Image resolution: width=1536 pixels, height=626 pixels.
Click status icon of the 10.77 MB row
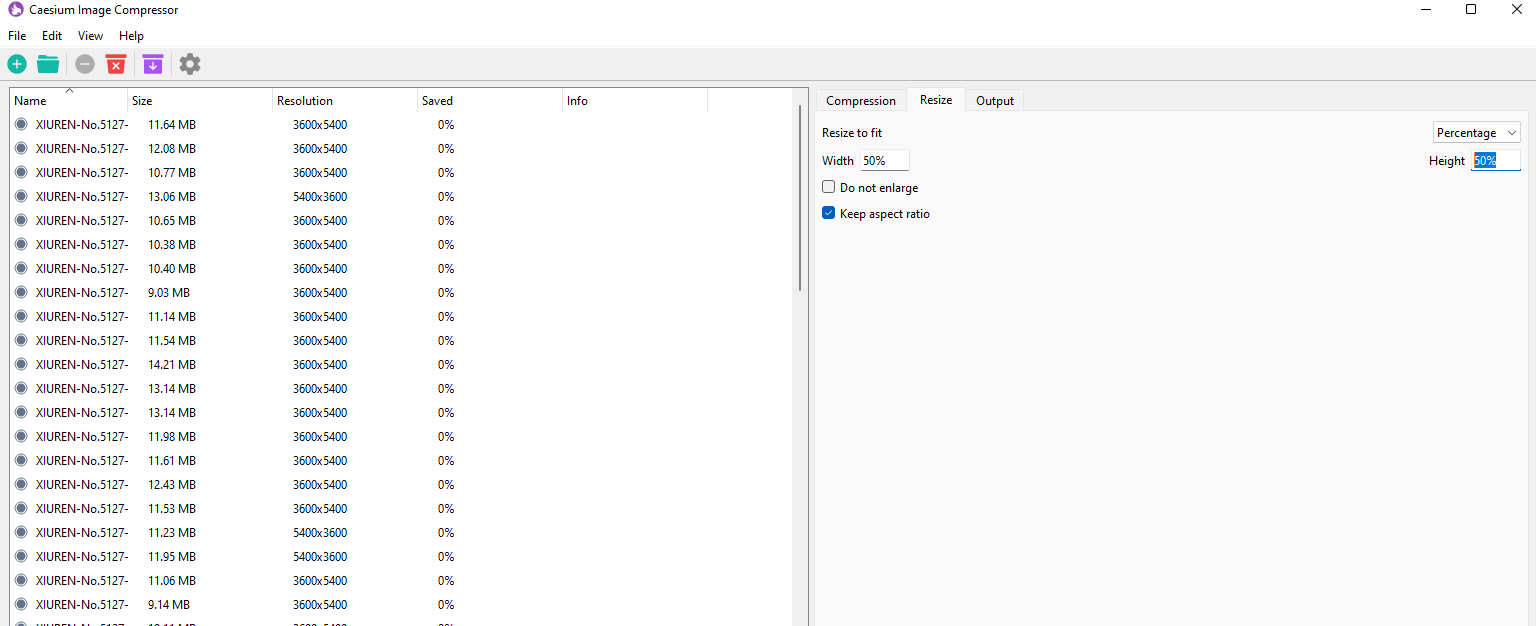21,173
